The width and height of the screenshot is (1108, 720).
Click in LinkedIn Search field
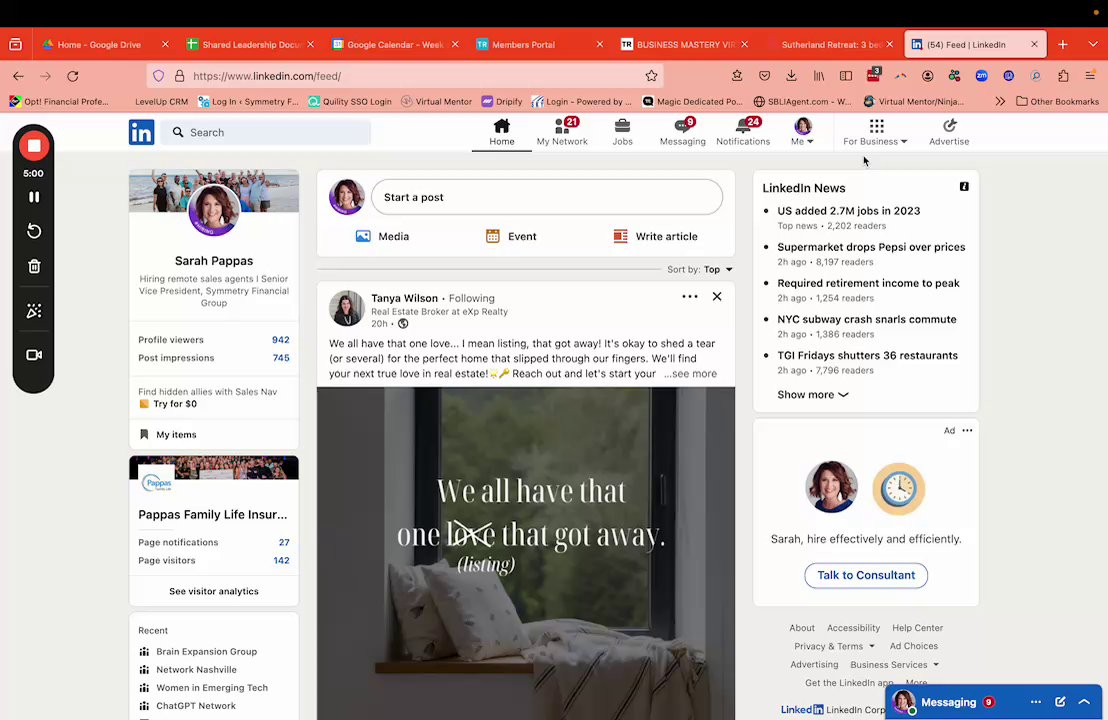[x=266, y=132]
